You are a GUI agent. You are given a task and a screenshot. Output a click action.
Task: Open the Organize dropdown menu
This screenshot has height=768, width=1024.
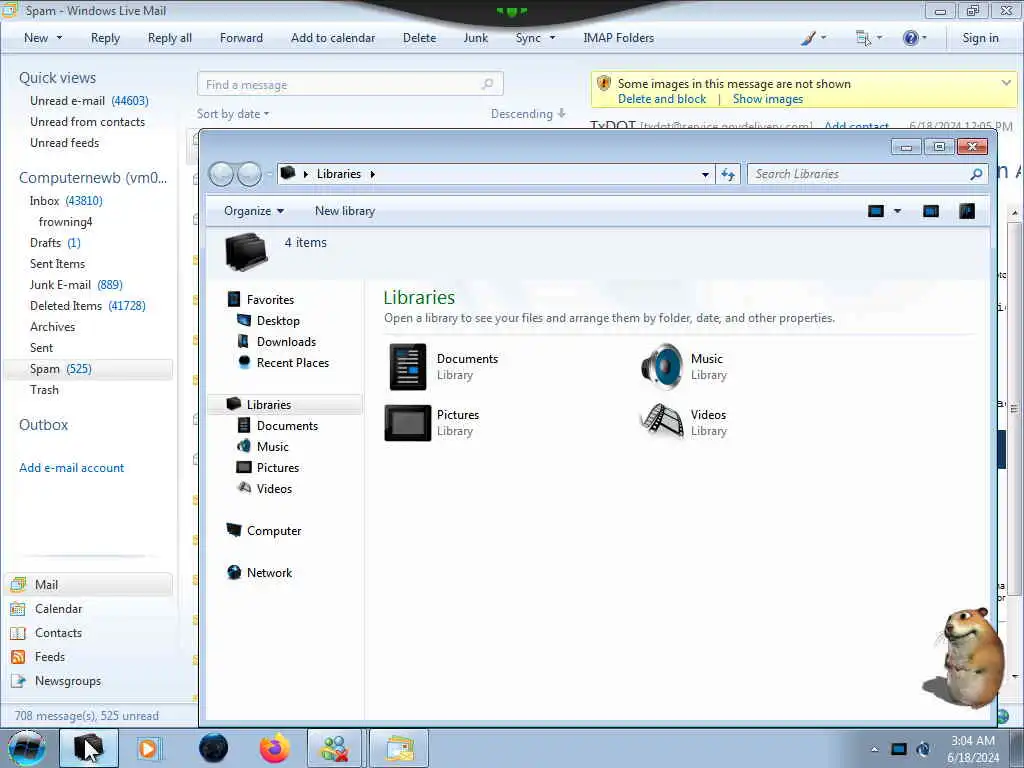(x=254, y=211)
